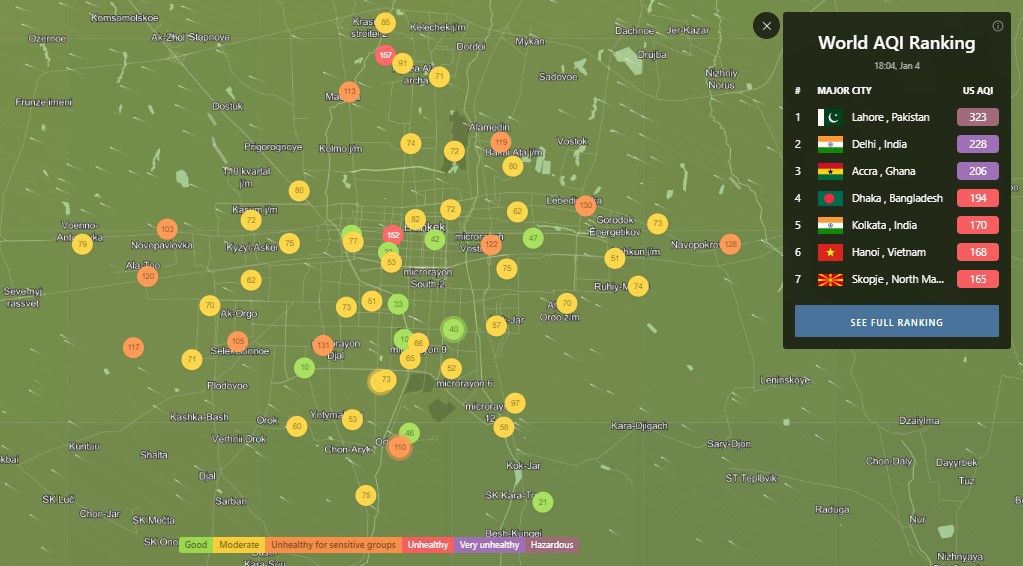Select the orange 117 AQI station marker
1023x566 pixels.
point(133,348)
